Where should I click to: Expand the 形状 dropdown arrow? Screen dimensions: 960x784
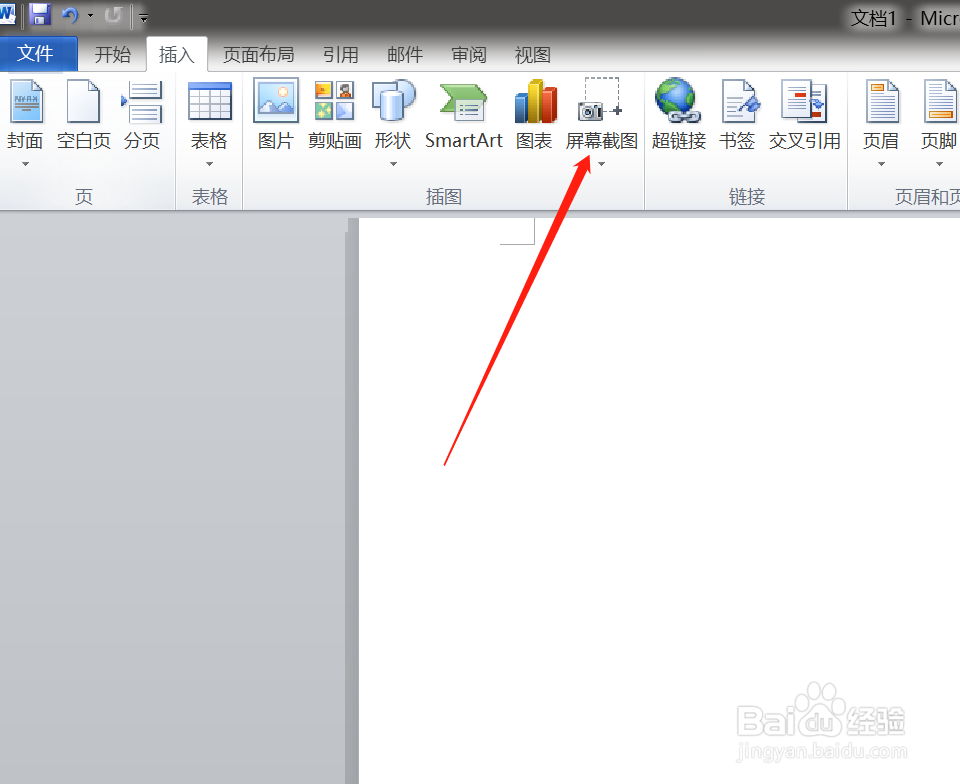pyautogui.click(x=393, y=164)
